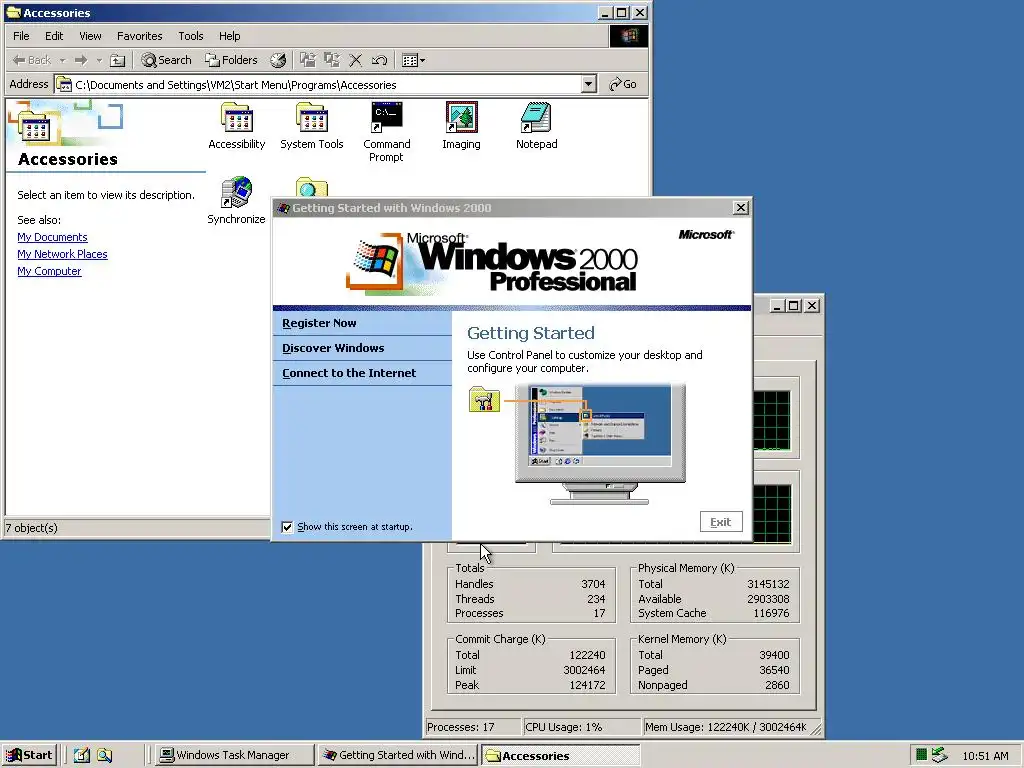Expand the Address bar dropdown

[588, 84]
